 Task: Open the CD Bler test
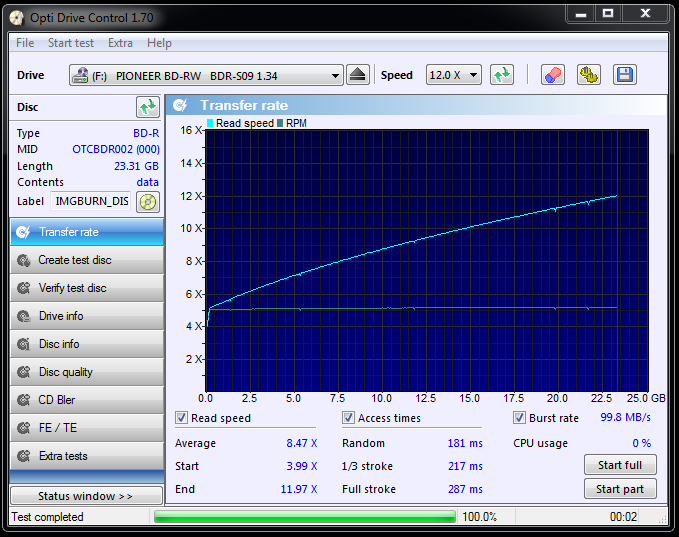(87, 400)
